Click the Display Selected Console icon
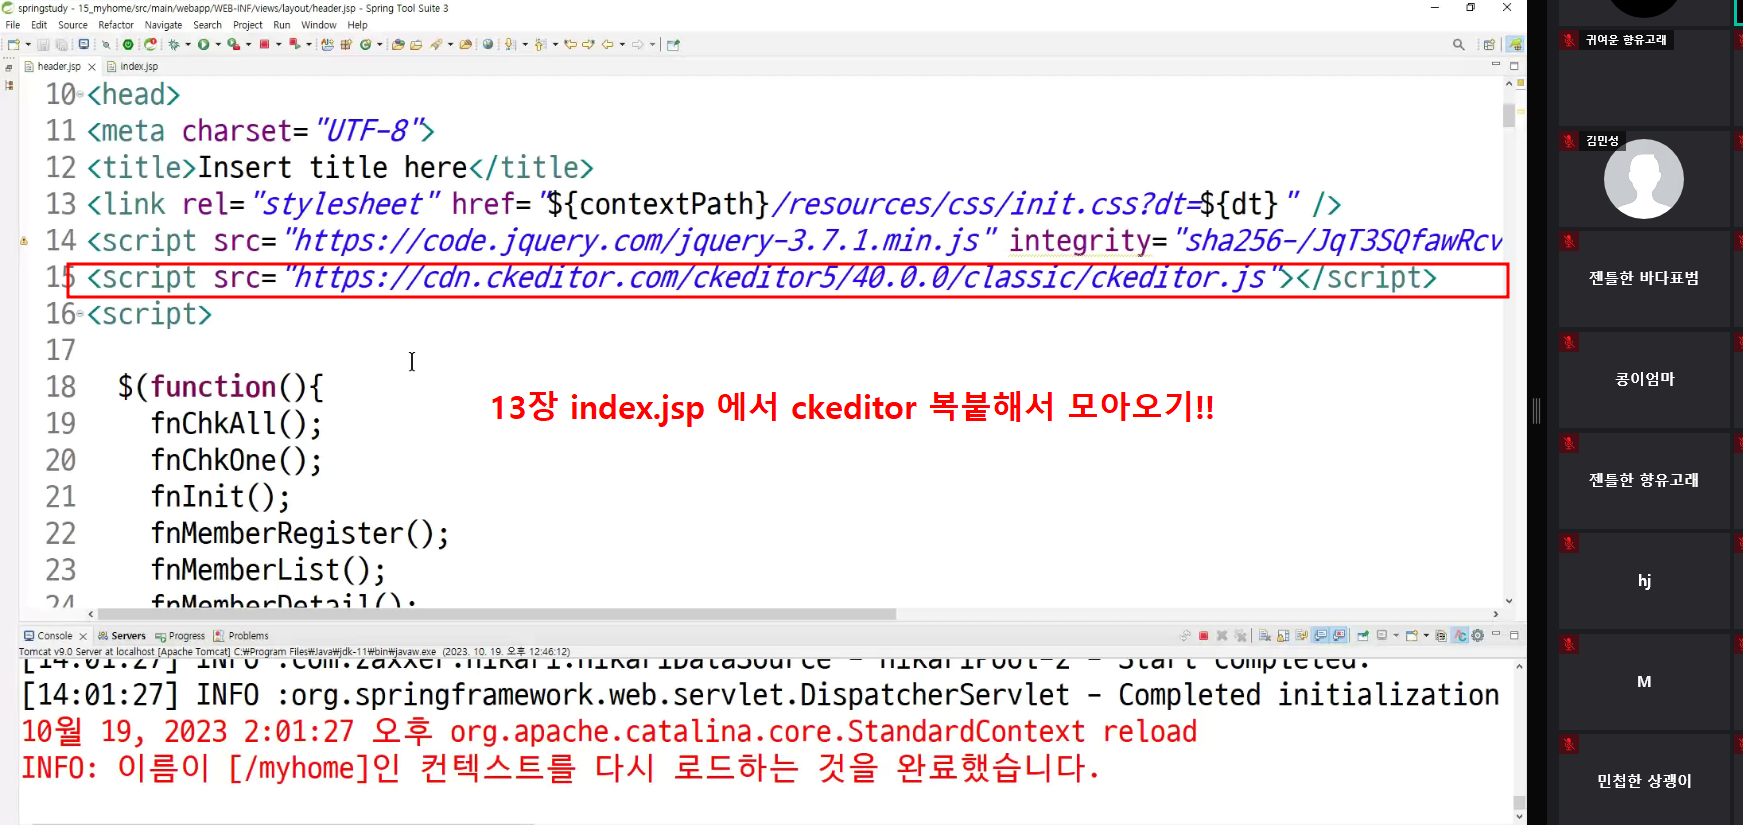This screenshot has width=1743, height=825. pyautogui.click(x=1382, y=636)
